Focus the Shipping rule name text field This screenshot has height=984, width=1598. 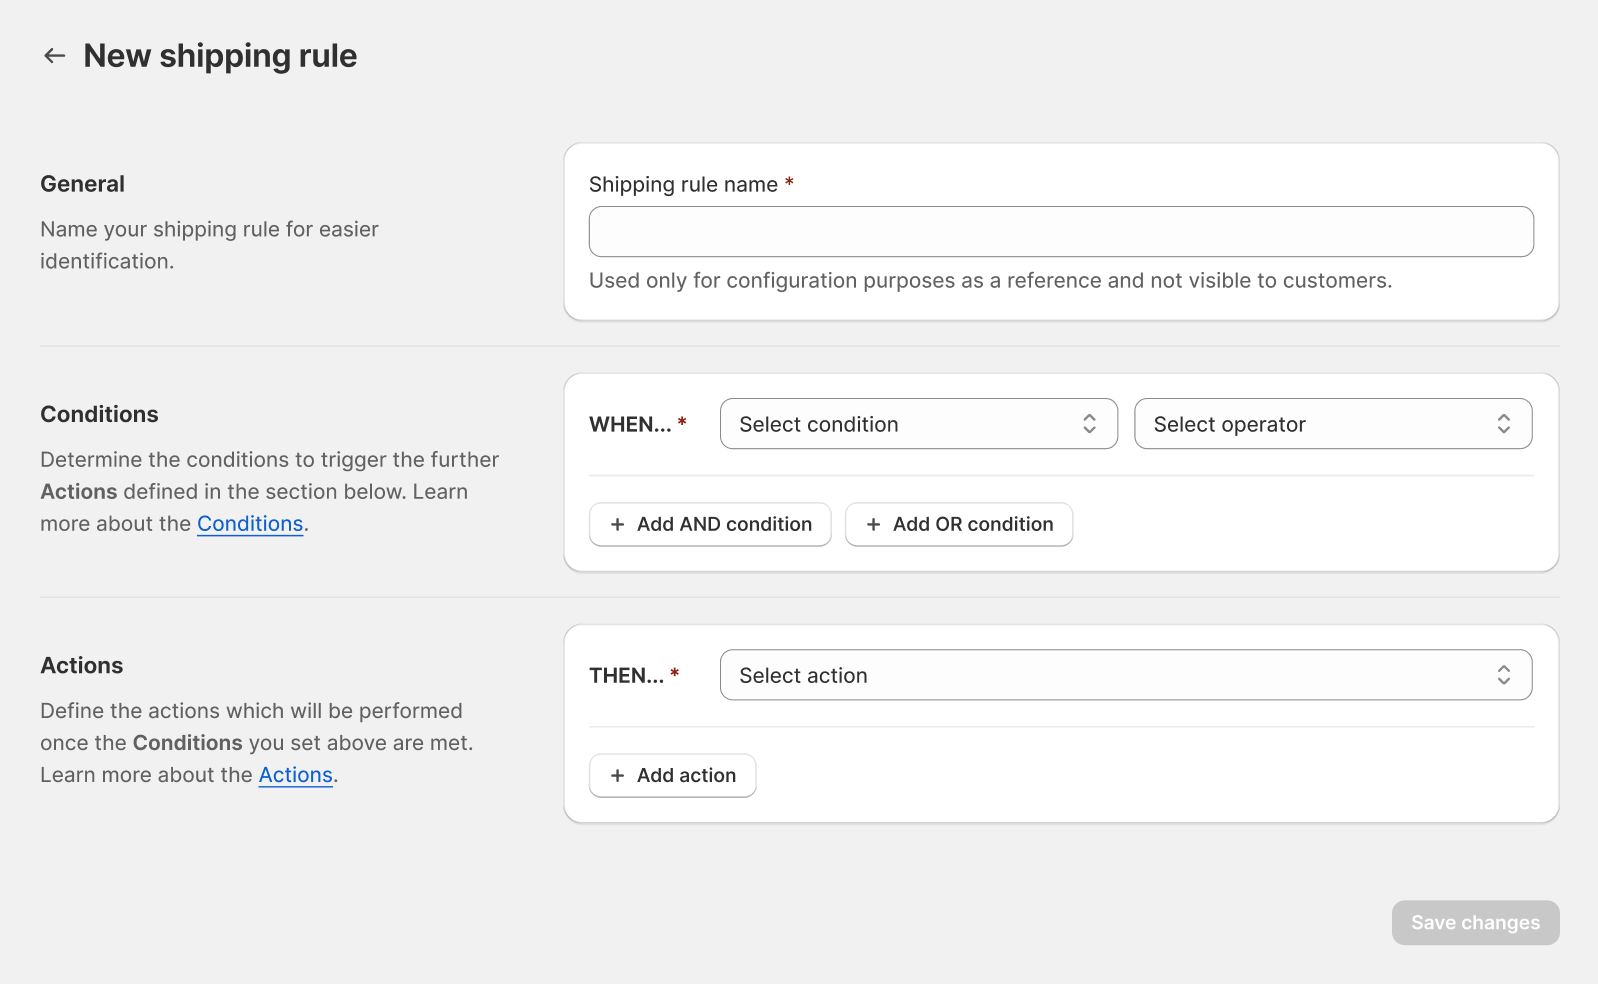[1060, 232]
